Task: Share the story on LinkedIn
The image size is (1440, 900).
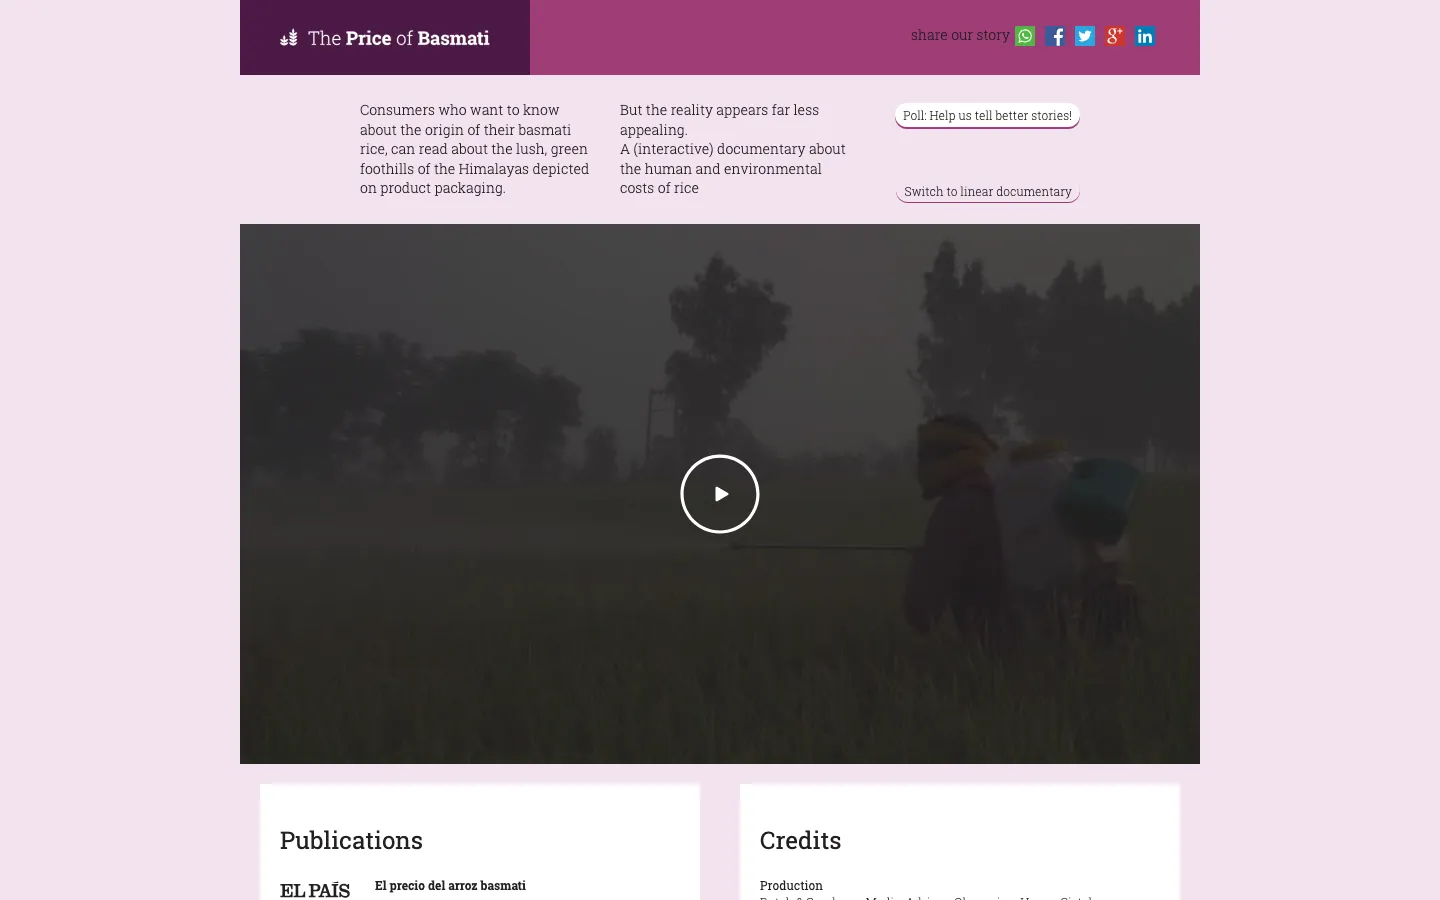Action: (1145, 36)
